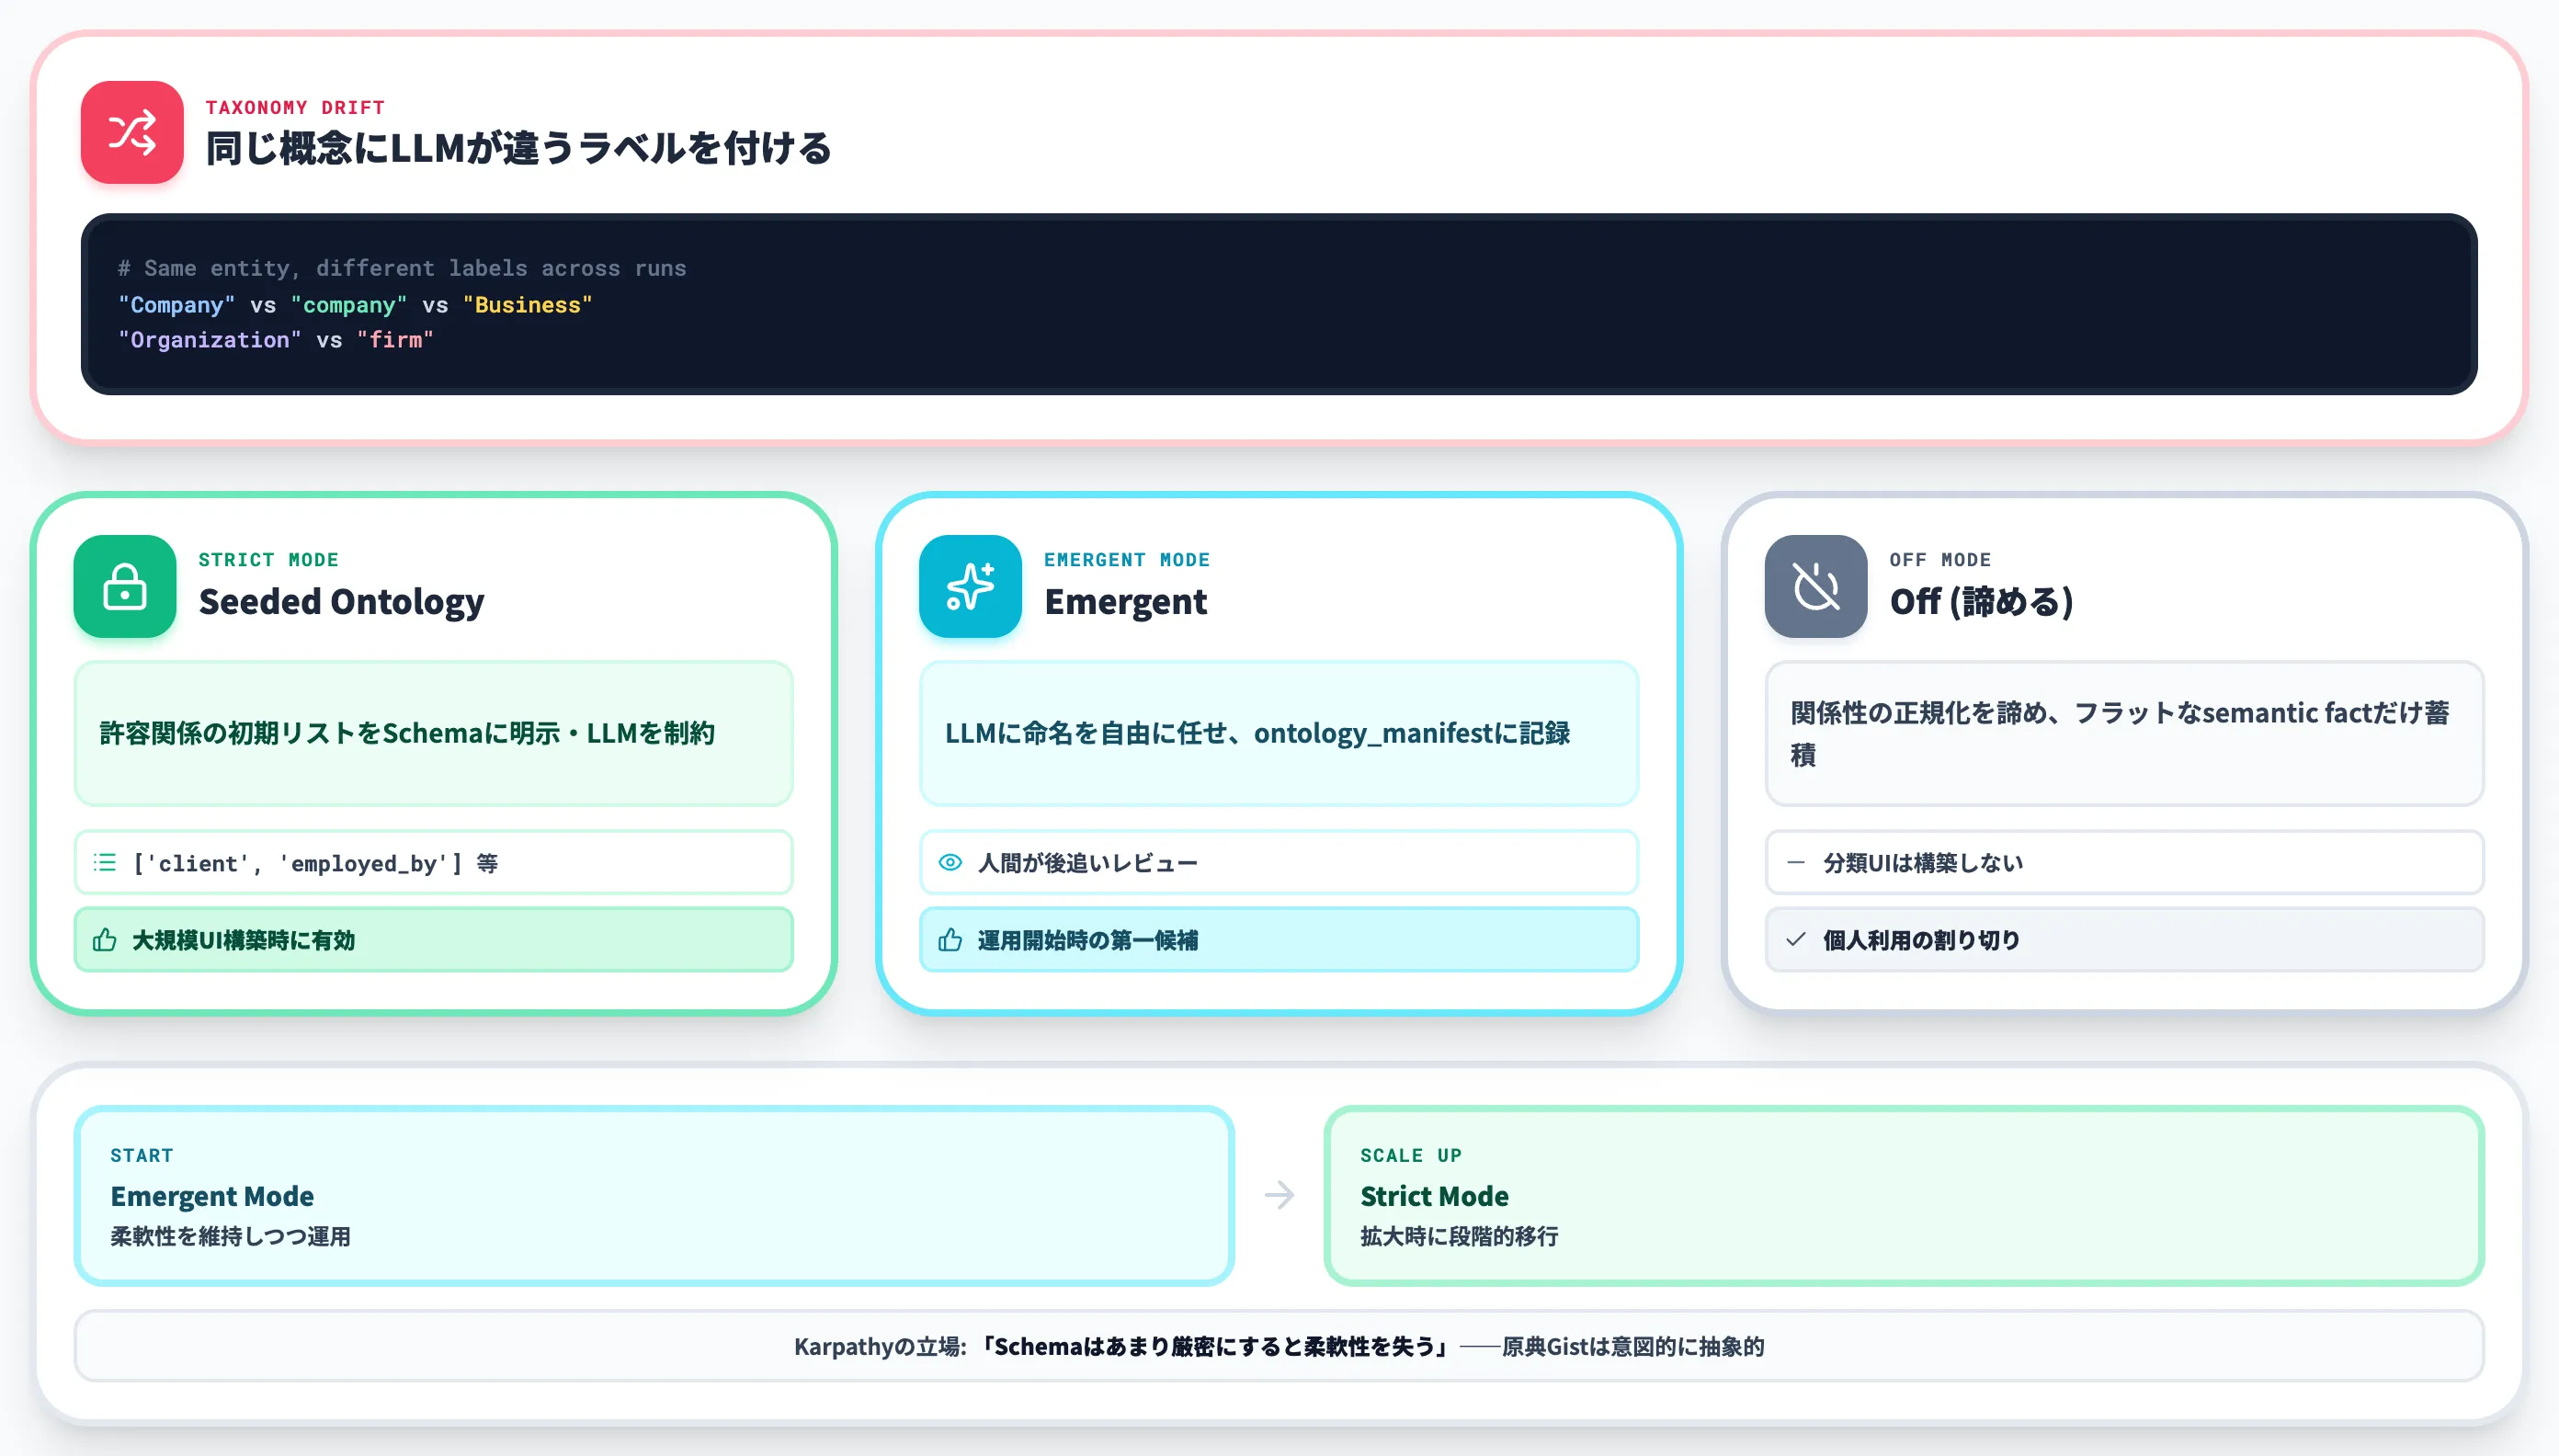Screen dimensions: 2559x1456
Task: Select the SCALE UP Strict Mode box
Action: tap(1904, 1195)
